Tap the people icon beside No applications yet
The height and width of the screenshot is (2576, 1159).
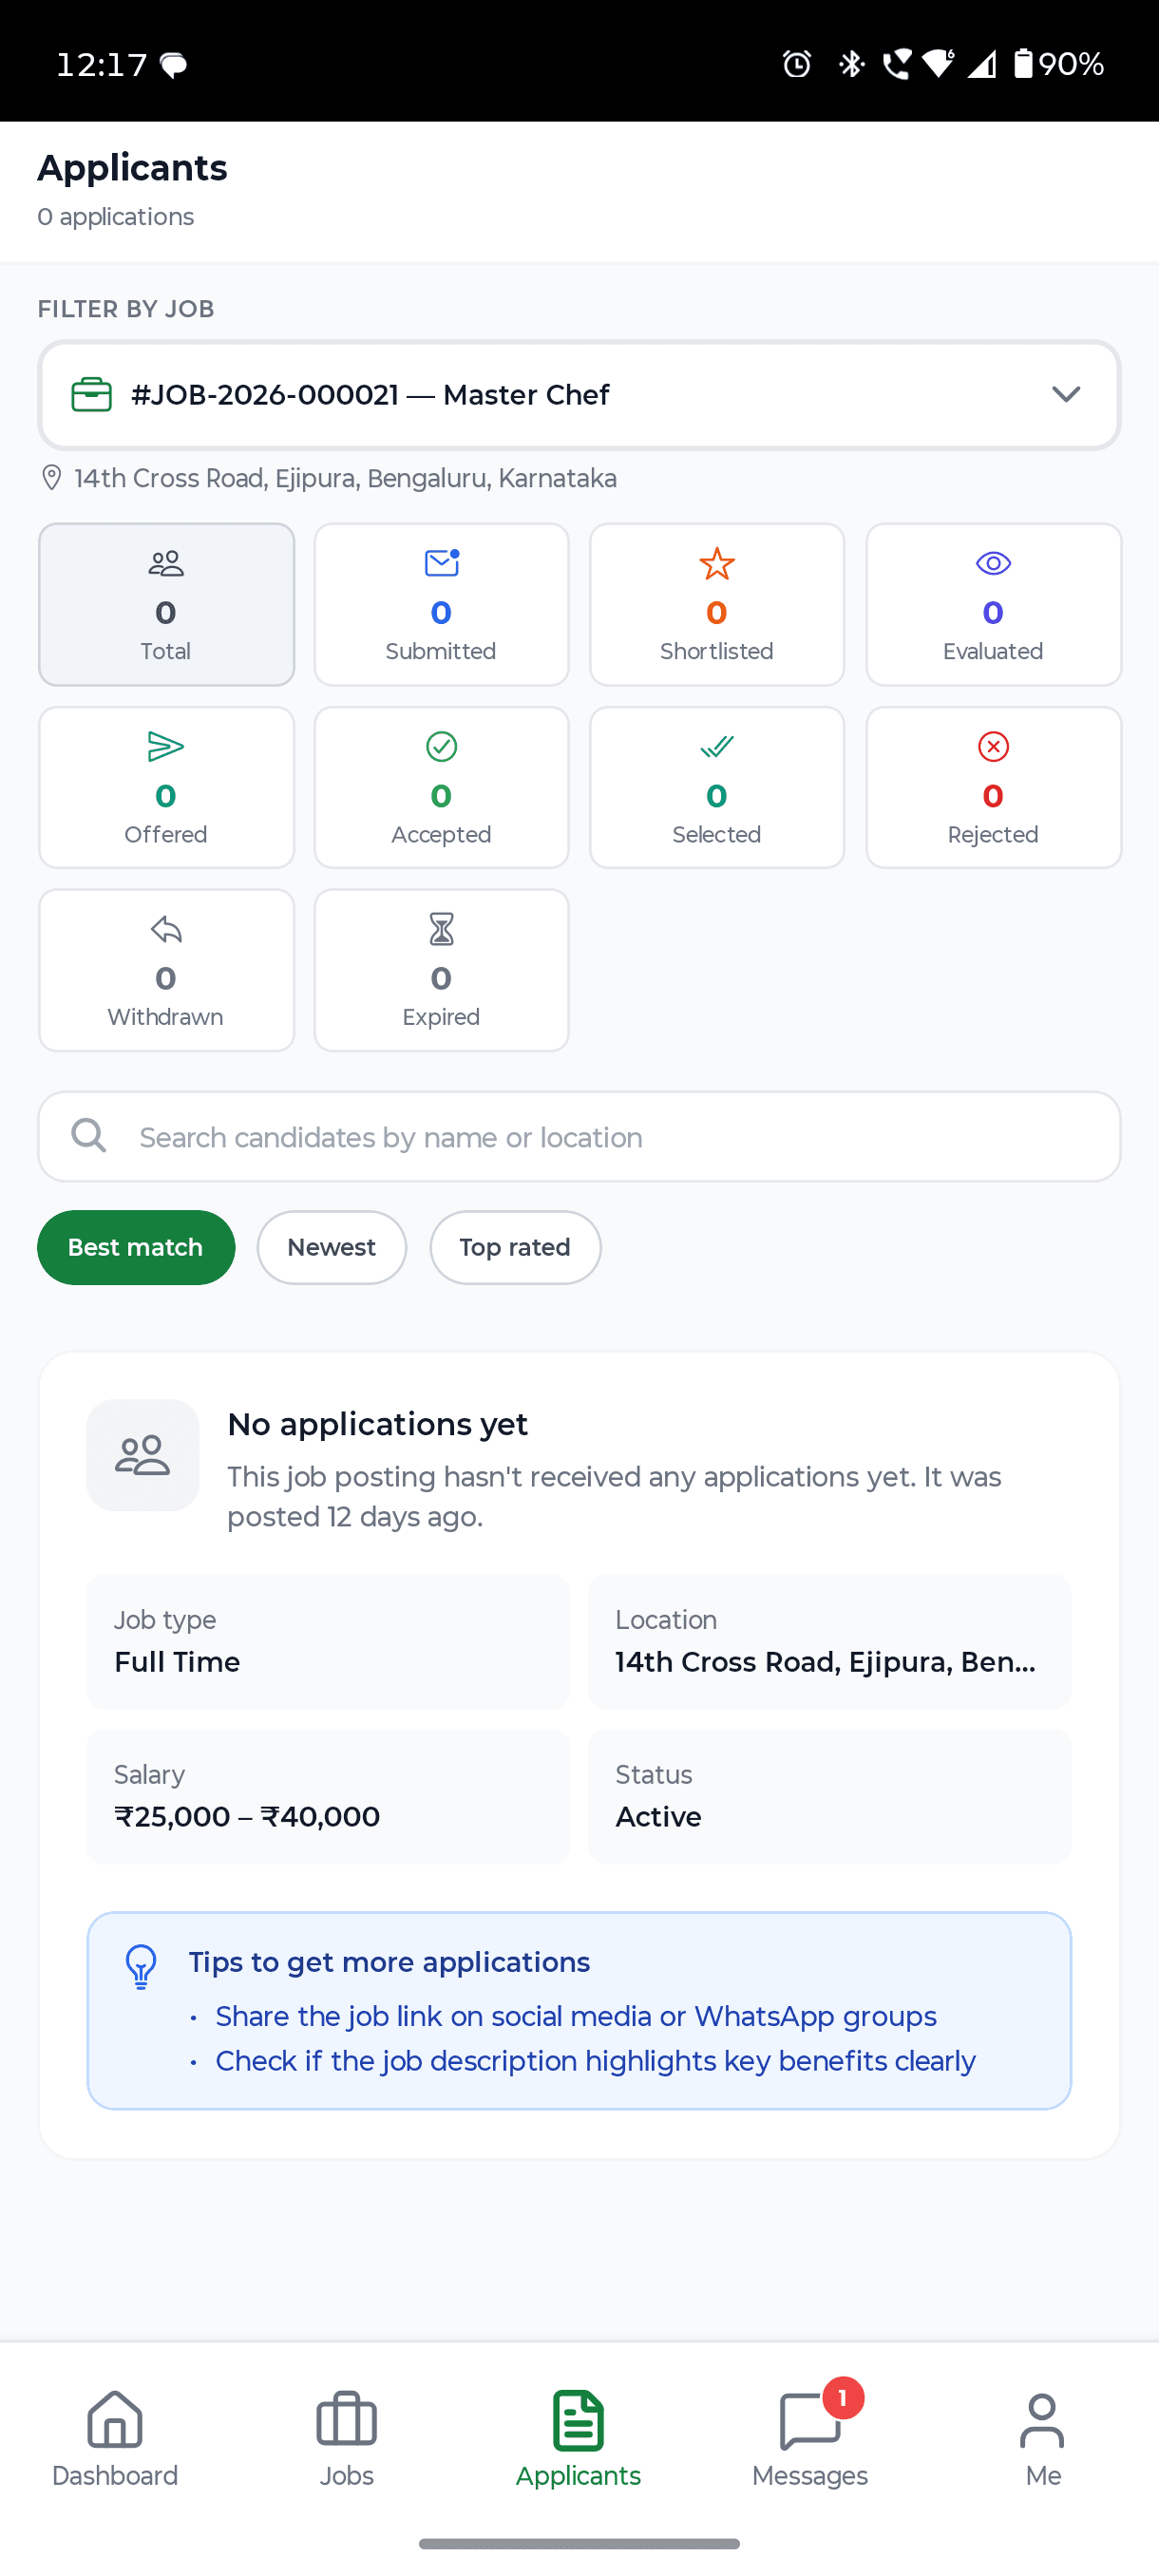[x=143, y=1455]
